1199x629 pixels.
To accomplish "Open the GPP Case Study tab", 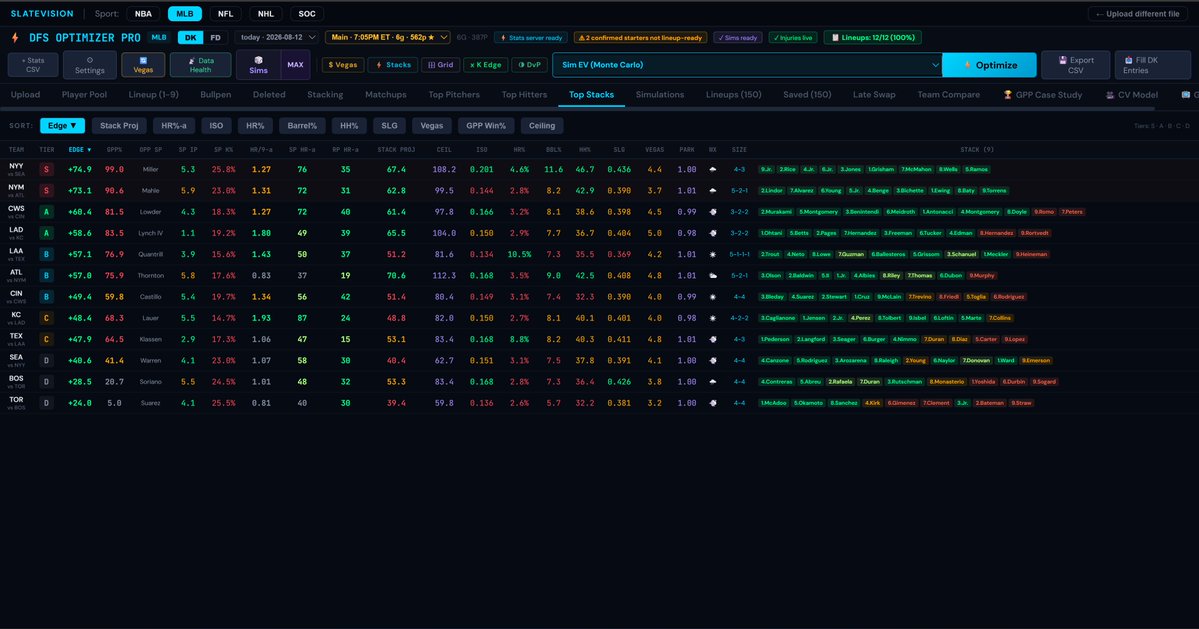I will [1043, 95].
